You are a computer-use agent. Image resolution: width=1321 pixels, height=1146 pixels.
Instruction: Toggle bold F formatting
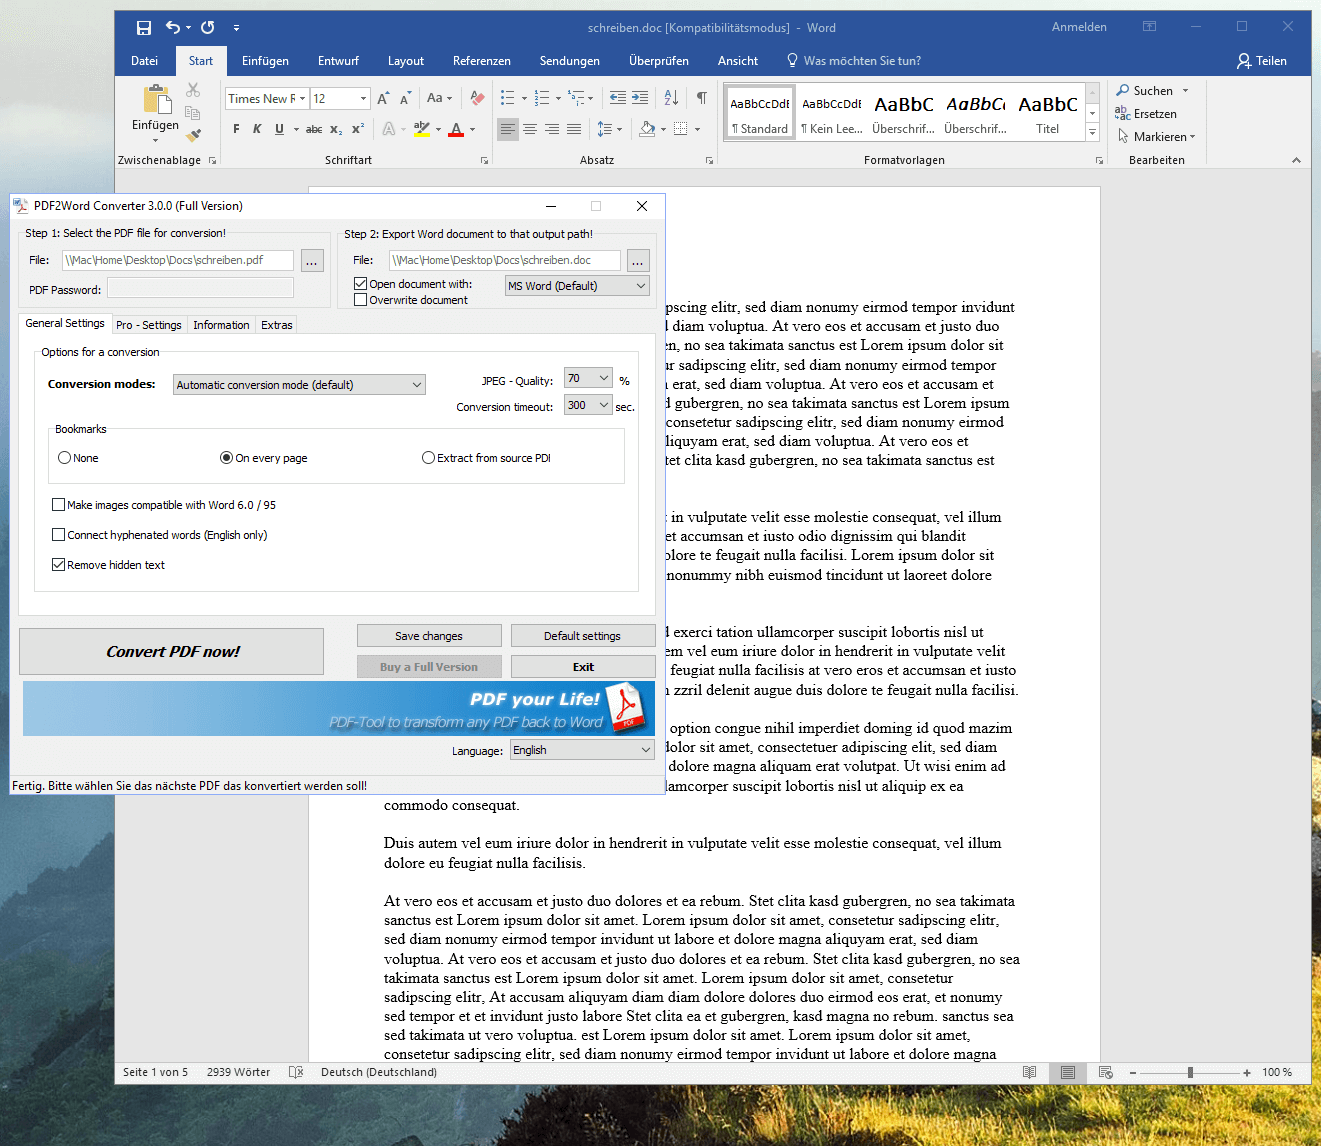(236, 129)
